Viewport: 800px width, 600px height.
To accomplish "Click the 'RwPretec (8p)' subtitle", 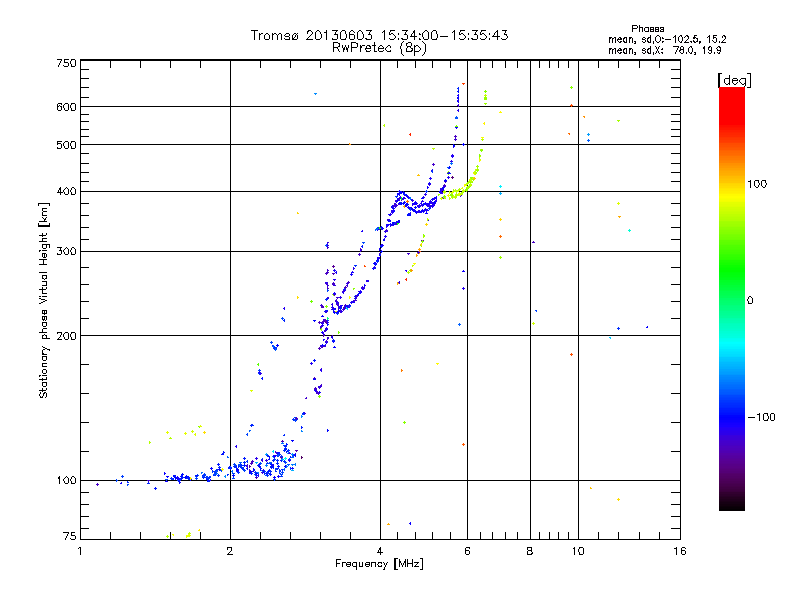I will point(379,48).
